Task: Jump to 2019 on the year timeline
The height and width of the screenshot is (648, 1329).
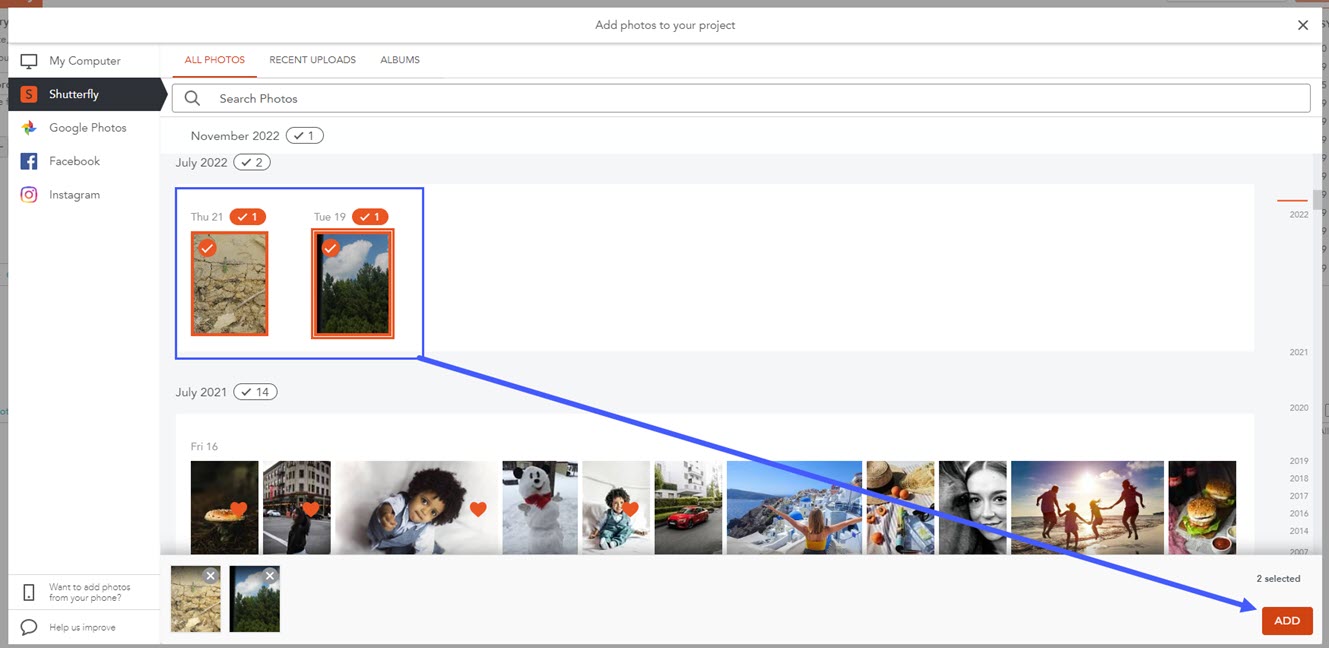Action: click(x=1298, y=461)
